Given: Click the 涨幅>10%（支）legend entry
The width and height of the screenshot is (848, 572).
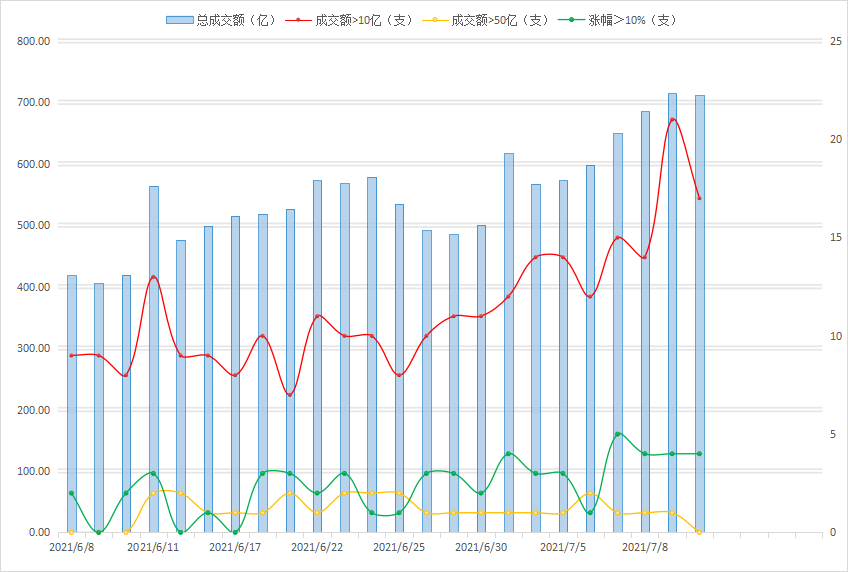Looking at the screenshot, I should [x=617, y=21].
